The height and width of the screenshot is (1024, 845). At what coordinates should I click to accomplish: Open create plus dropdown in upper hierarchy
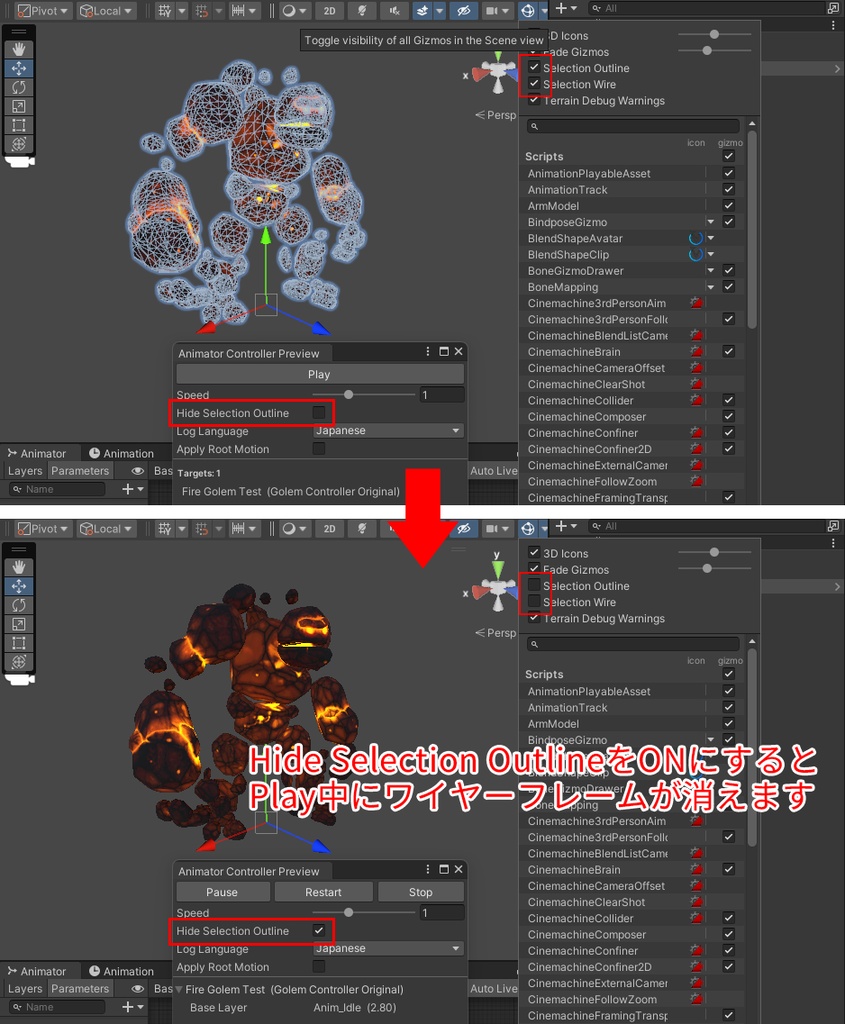coord(566,8)
